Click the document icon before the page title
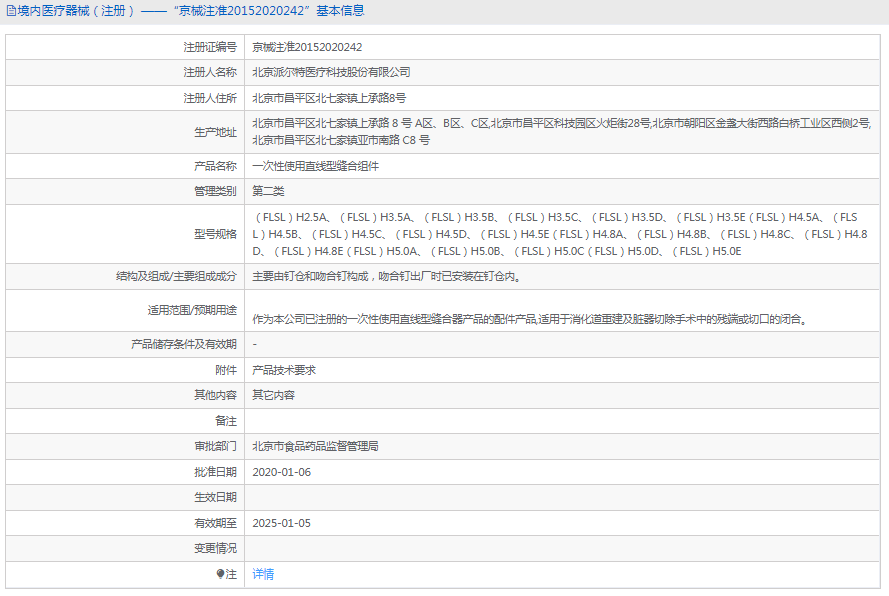 point(11,11)
